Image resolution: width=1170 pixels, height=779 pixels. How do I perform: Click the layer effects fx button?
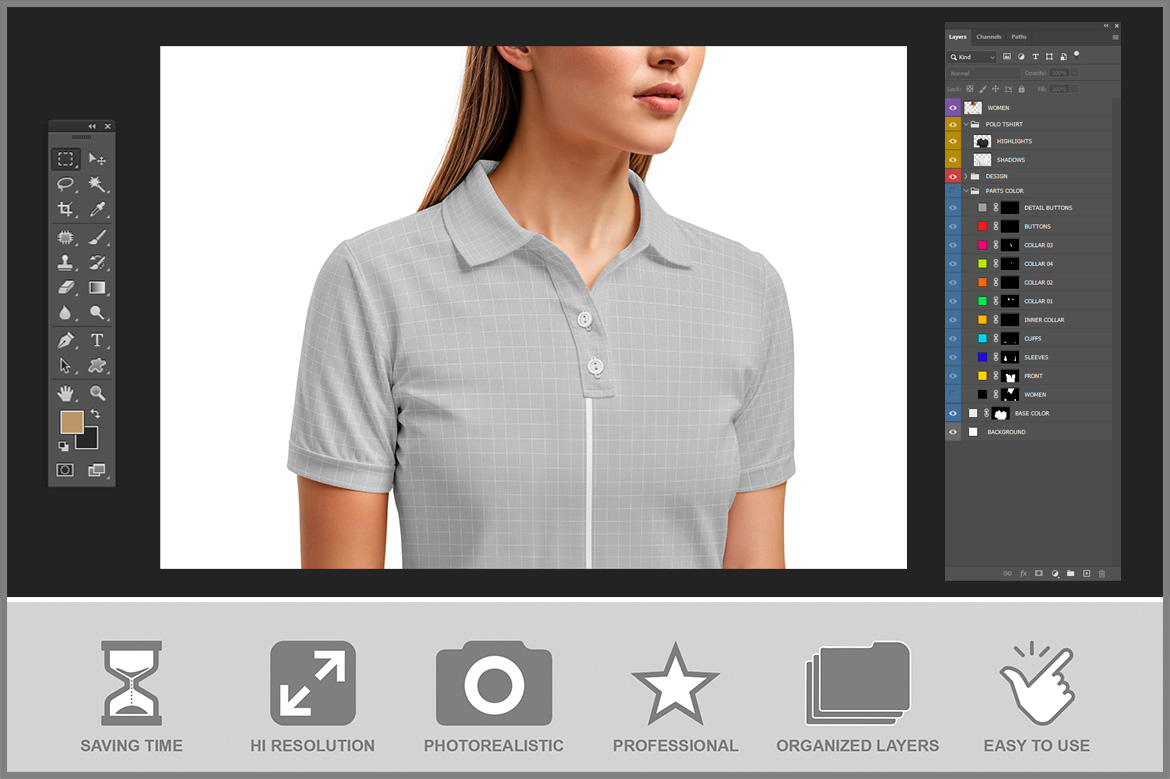(1023, 573)
